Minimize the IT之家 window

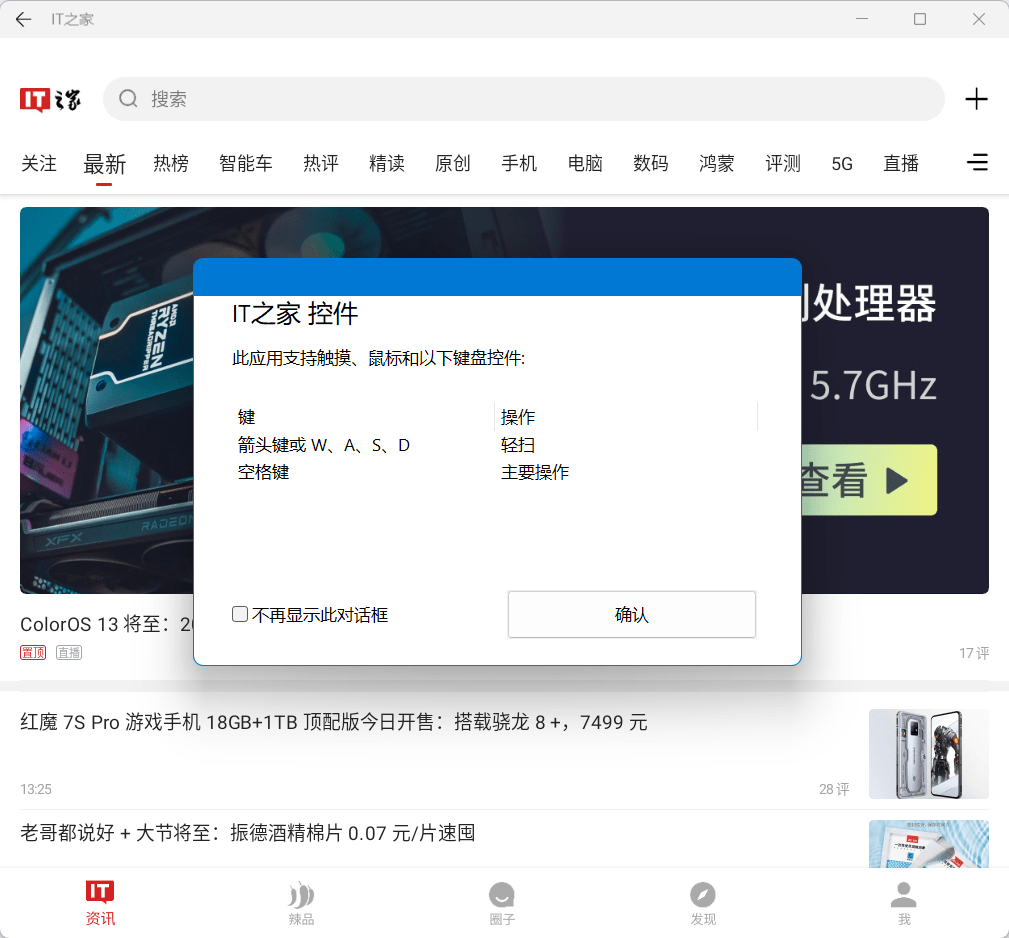pyautogui.click(x=862, y=19)
